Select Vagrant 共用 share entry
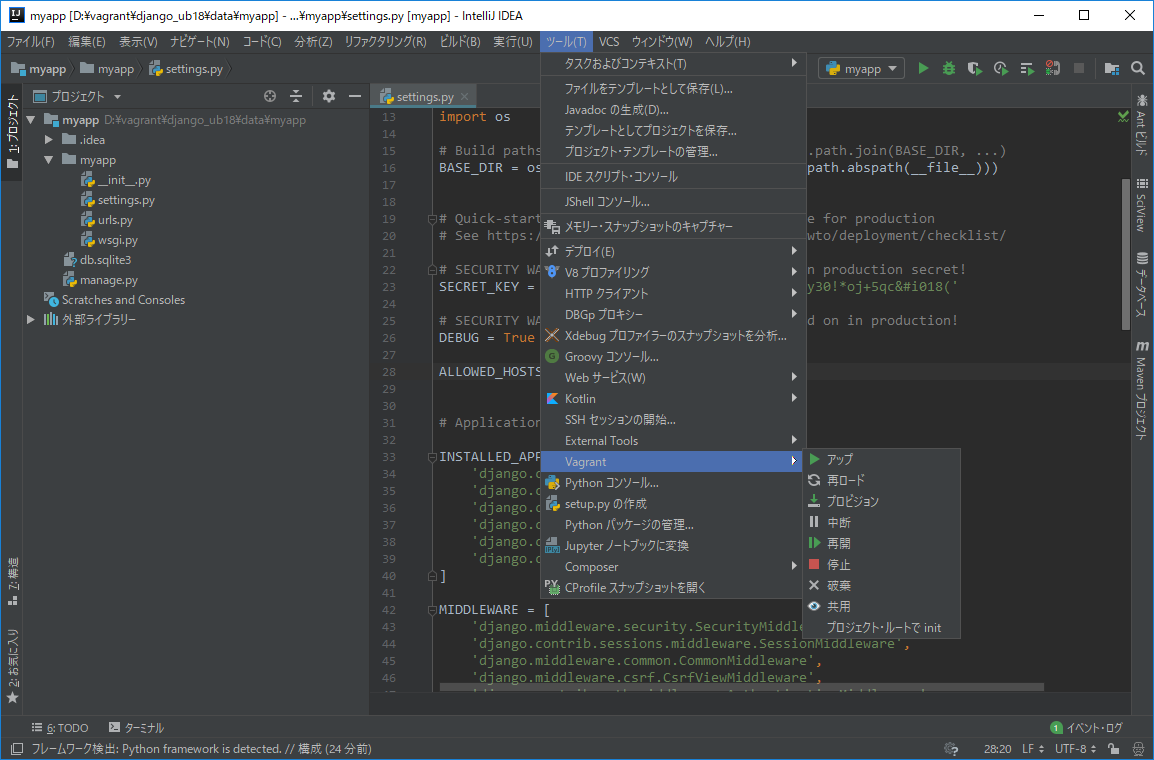Image resolution: width=1154 pixels, height=760 pixels. [881, 606]
